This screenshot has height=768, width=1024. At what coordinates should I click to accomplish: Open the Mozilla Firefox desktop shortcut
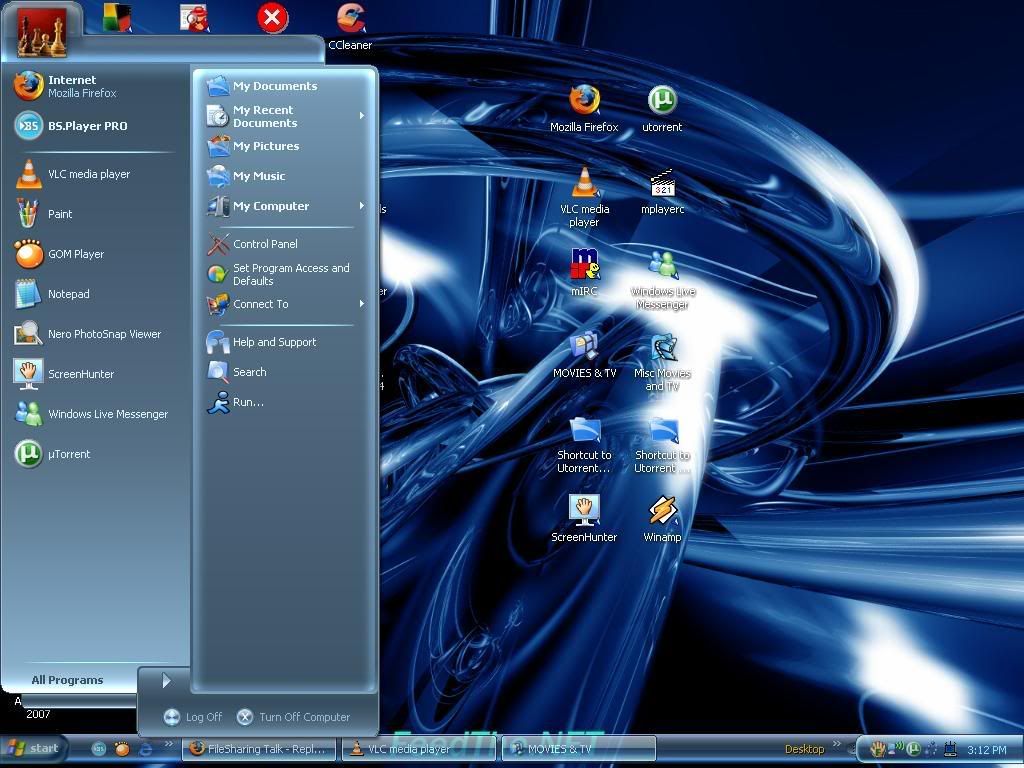pyautogui.click(x=584, y=109)
